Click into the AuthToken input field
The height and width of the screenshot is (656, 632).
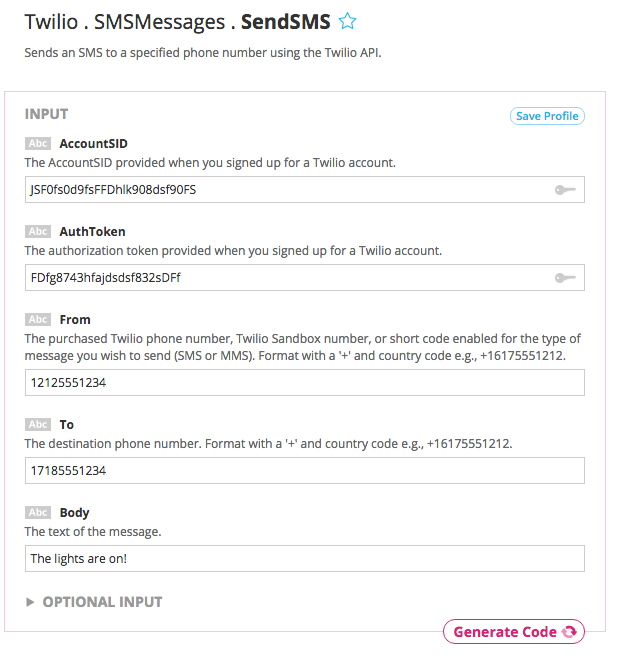[x=290, y=278]
